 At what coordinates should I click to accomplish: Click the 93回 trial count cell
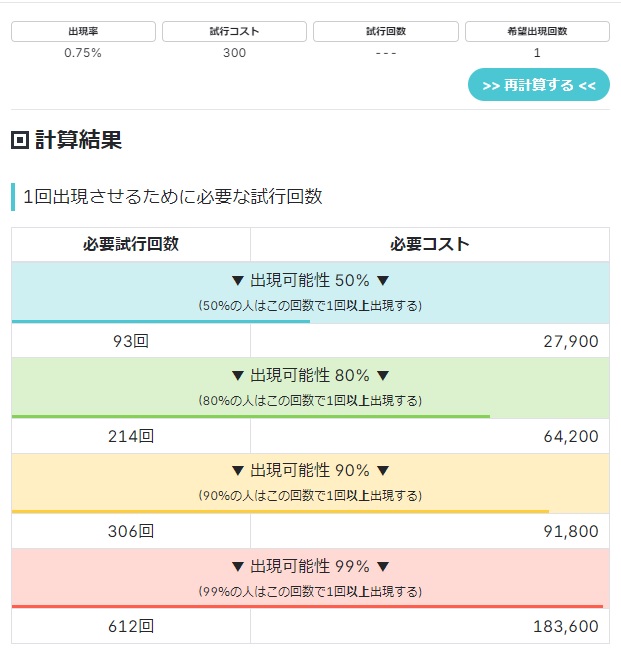[131, 341]
